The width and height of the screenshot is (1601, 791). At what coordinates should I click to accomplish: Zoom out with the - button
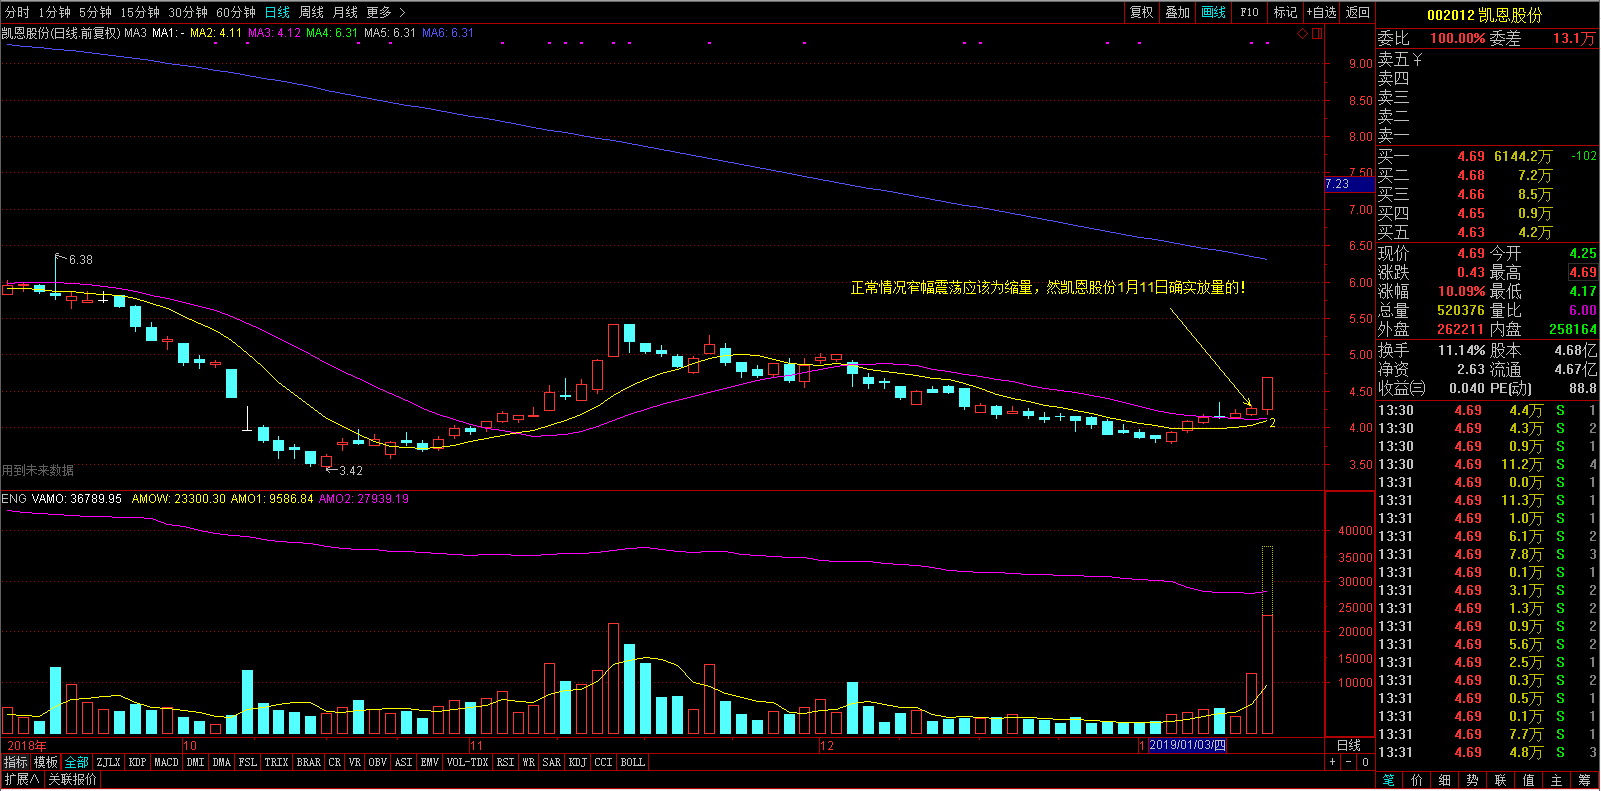tap(1348, 762)
